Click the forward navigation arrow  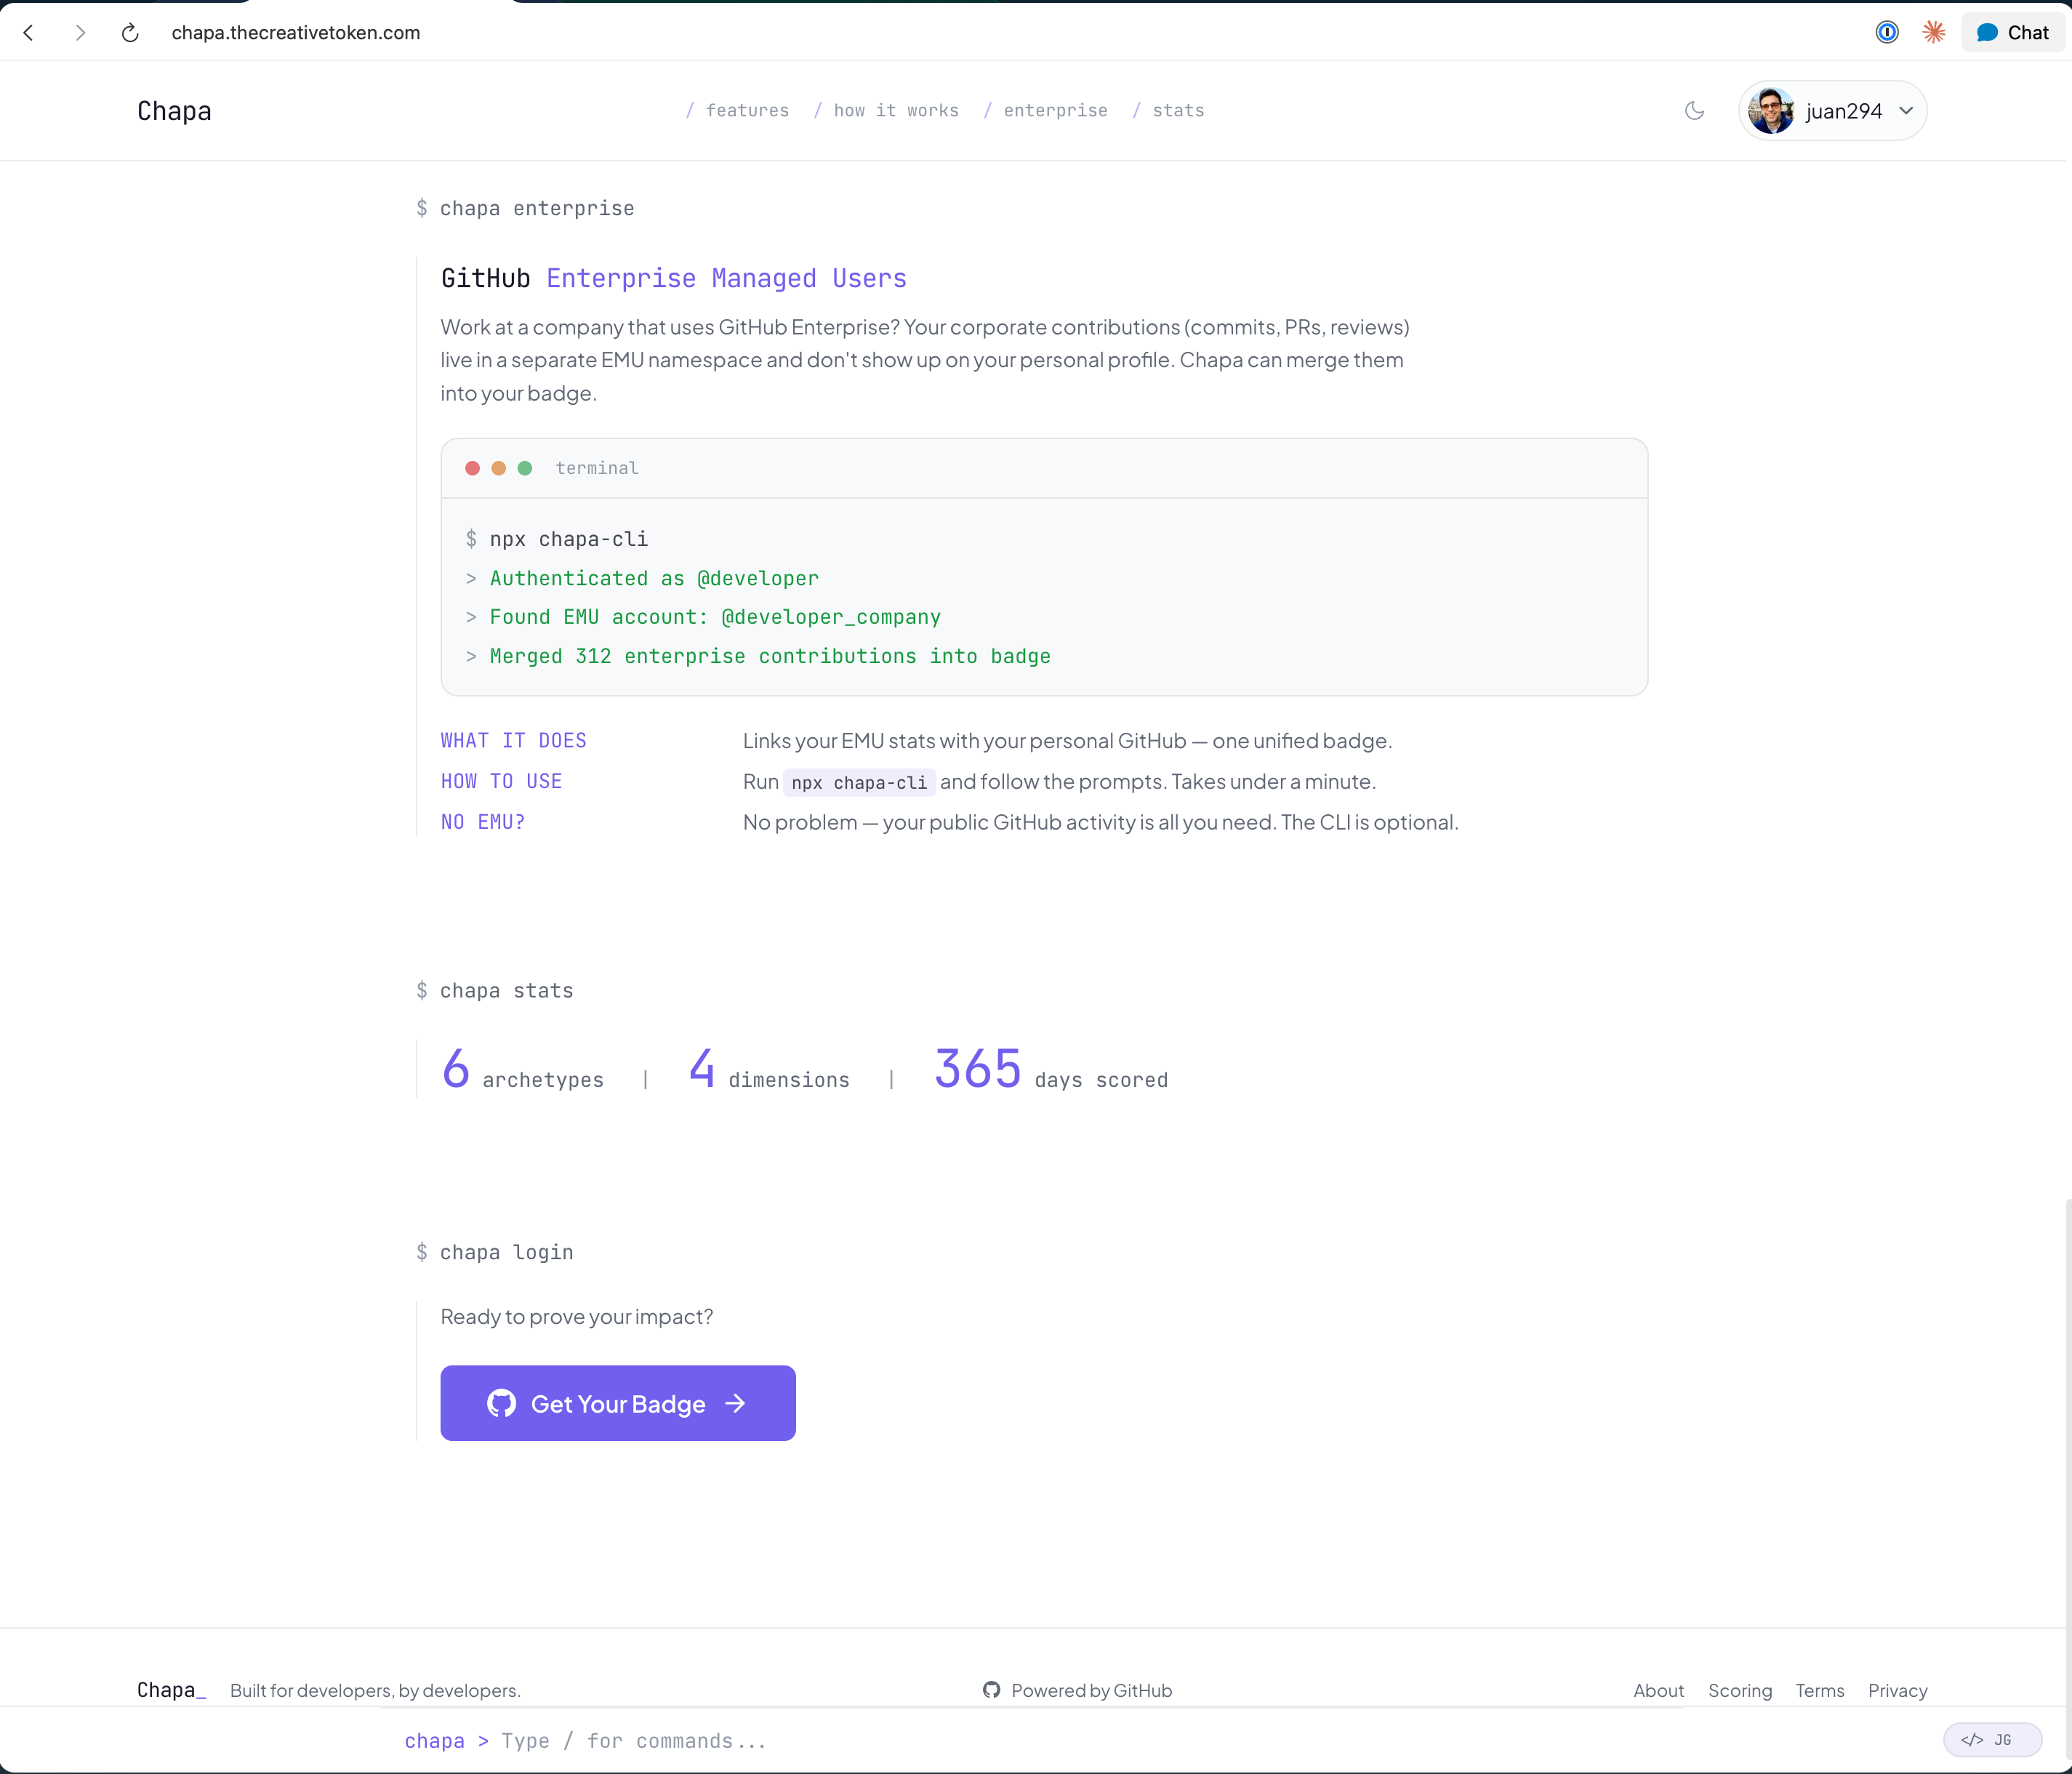click(81, 33)
